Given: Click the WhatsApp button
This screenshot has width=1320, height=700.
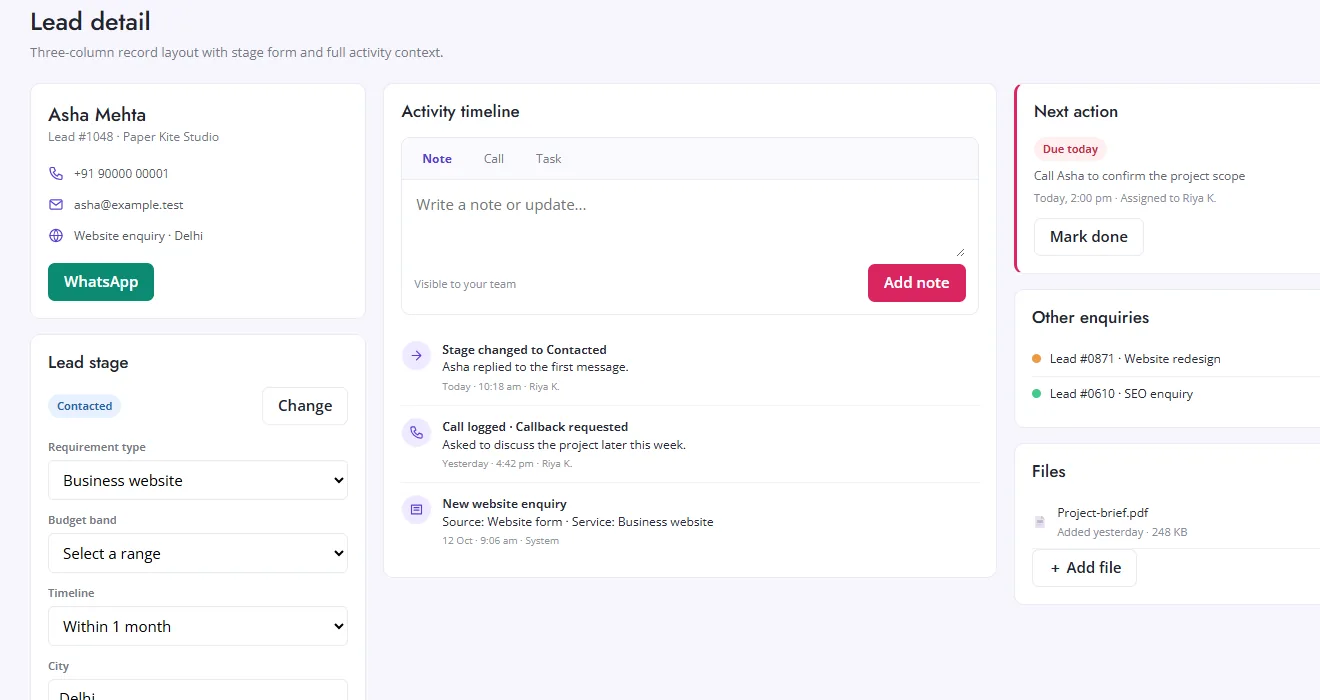Looking at the screenshot, I should 101,282.
